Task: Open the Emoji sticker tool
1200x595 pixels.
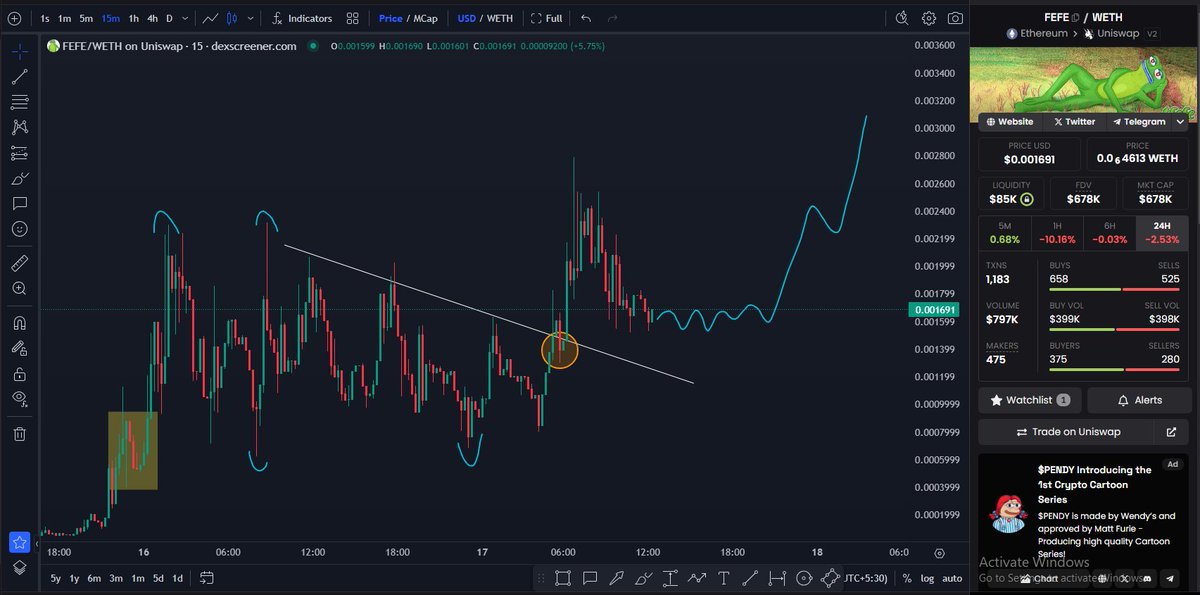Action: 20,228
